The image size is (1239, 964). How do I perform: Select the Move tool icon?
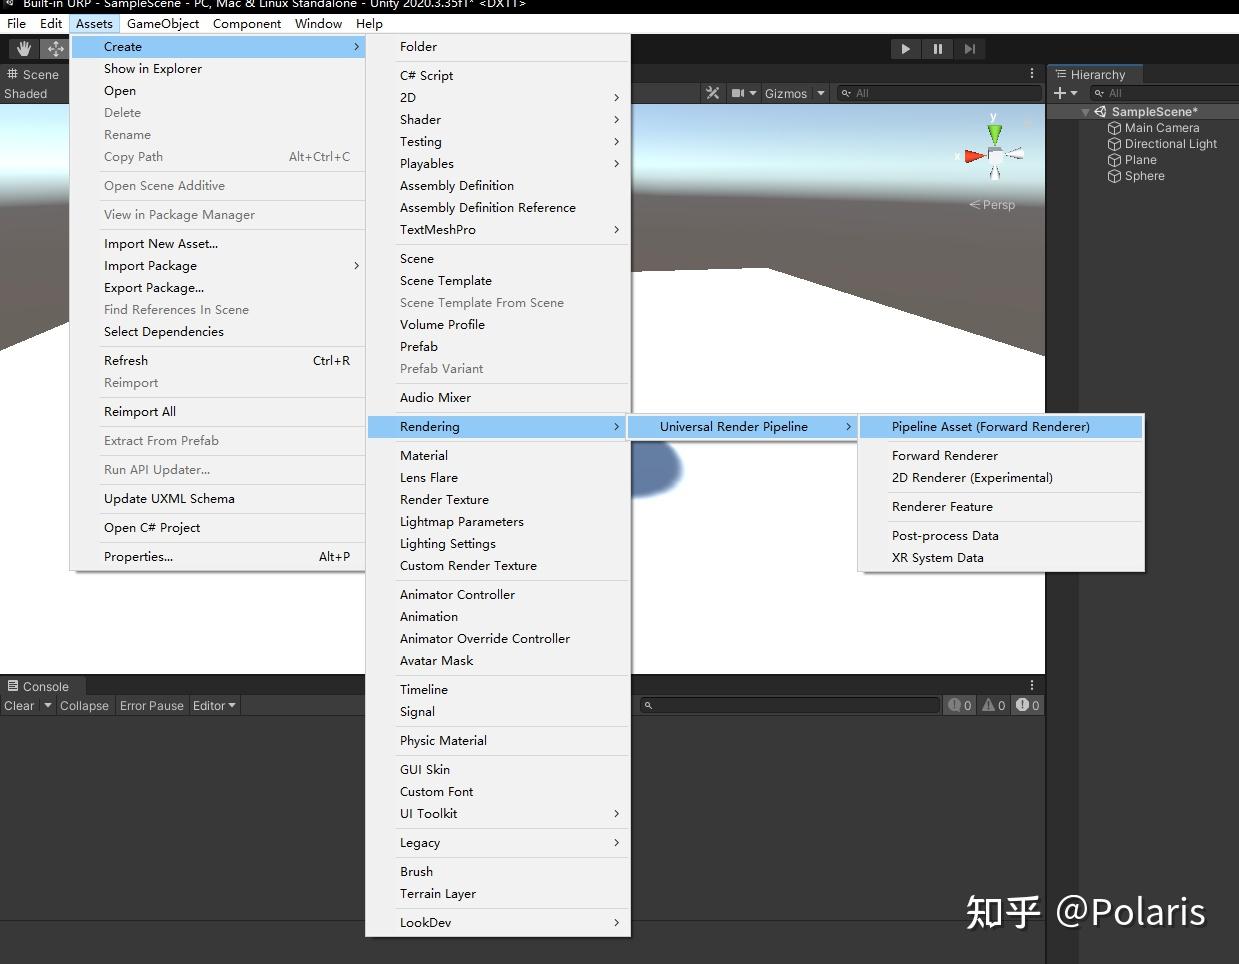(55, 48)
